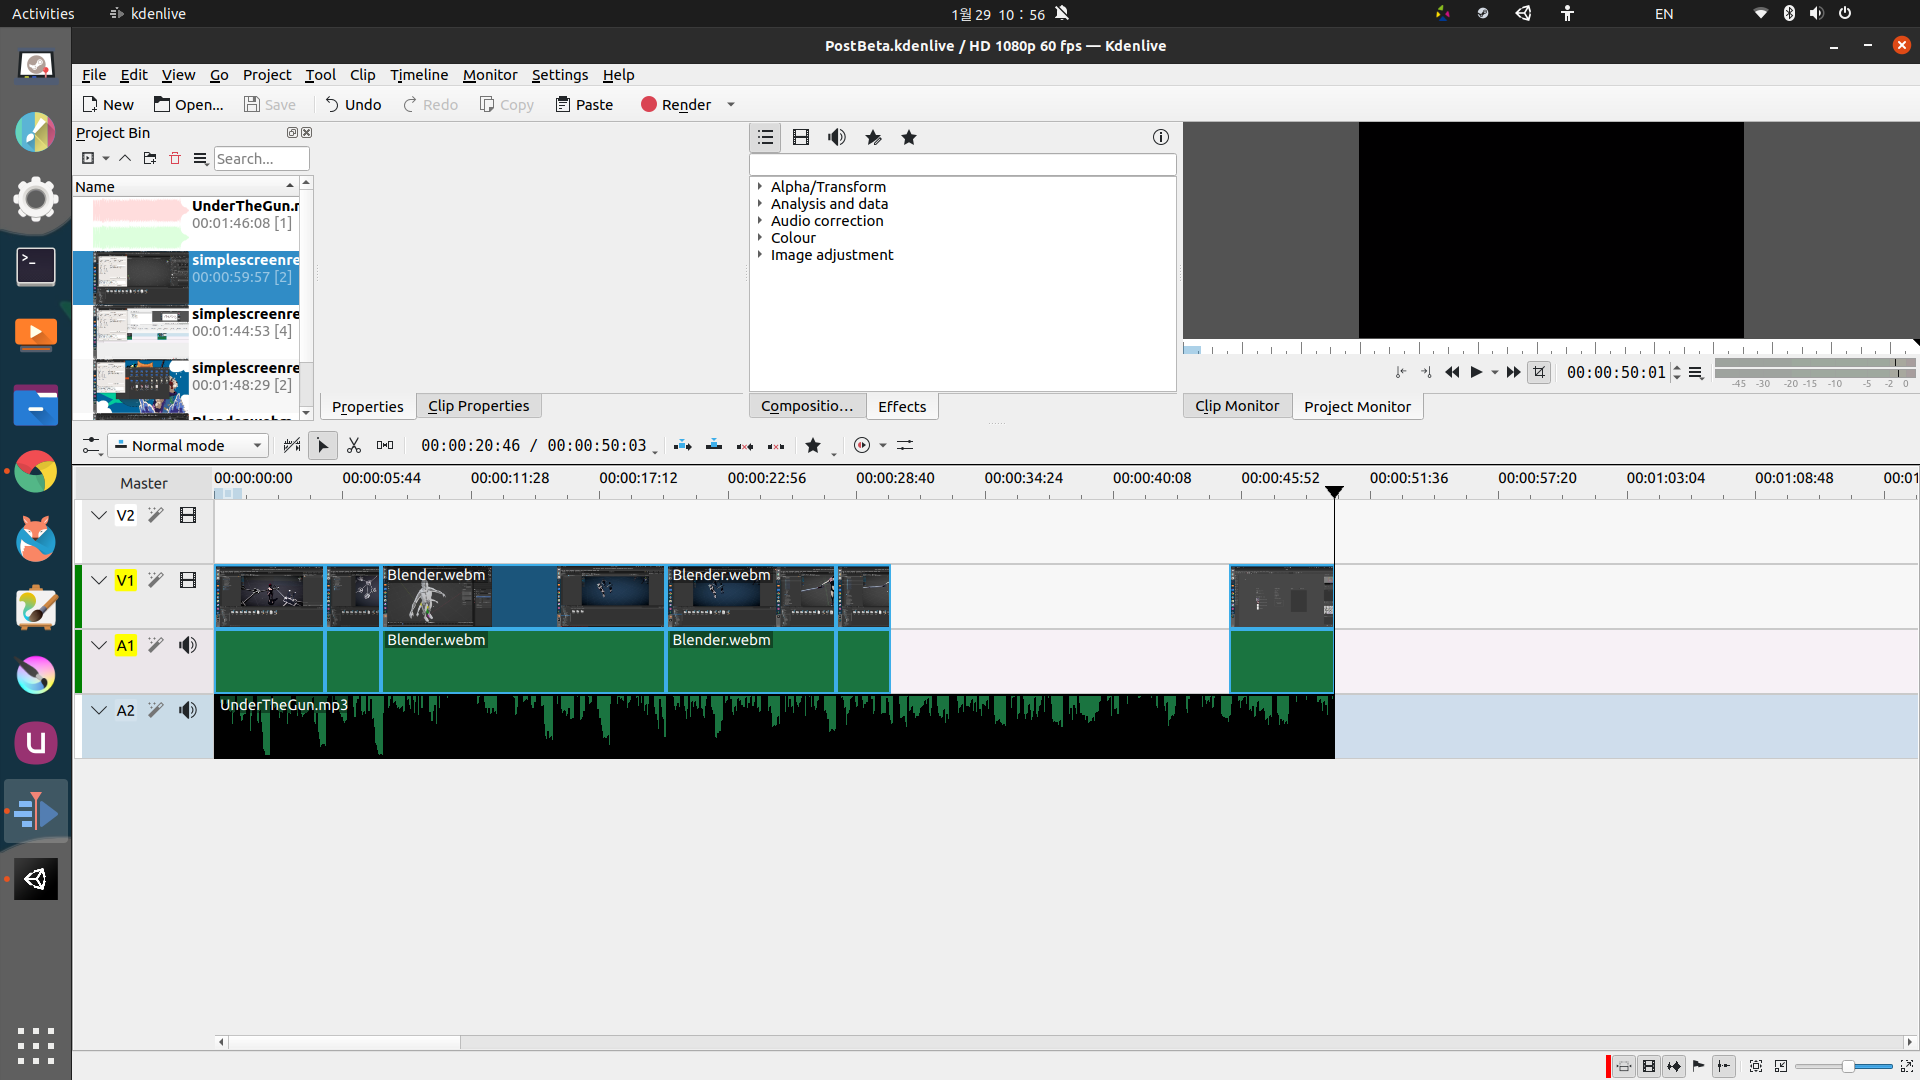Open Project Bin options hamburger menu

coord(200,158)
